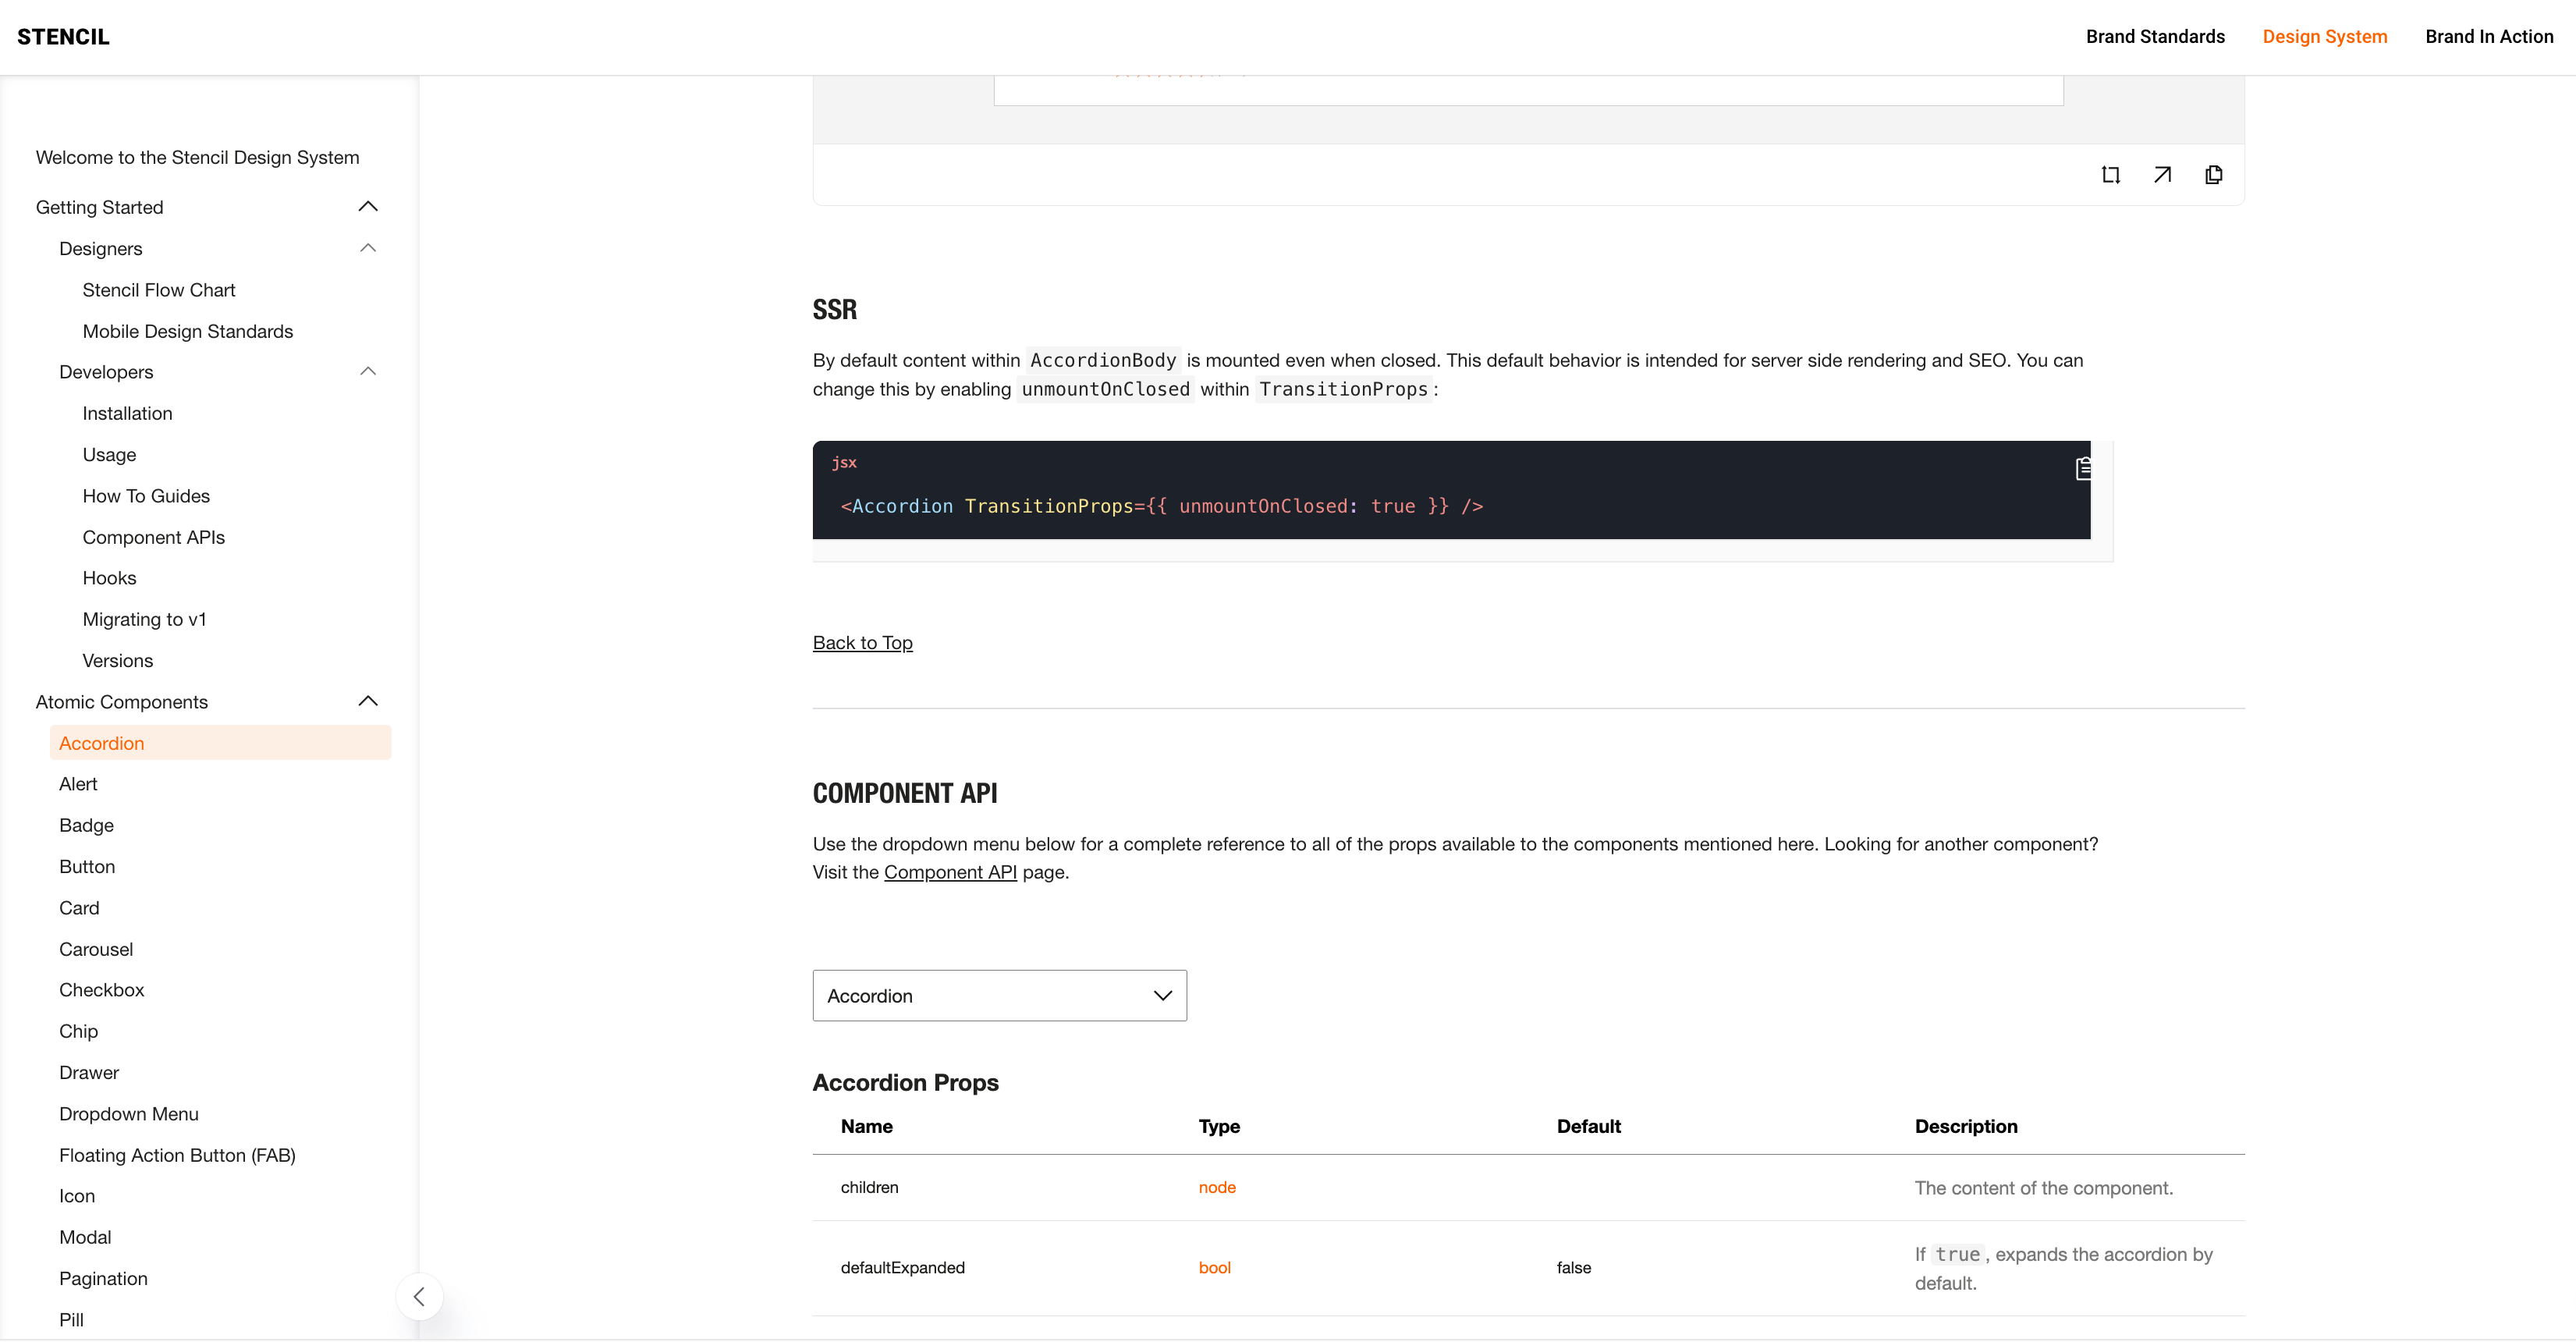
Task: Click the 'Accordion Props' table heading
Action: coord(905,1083)
